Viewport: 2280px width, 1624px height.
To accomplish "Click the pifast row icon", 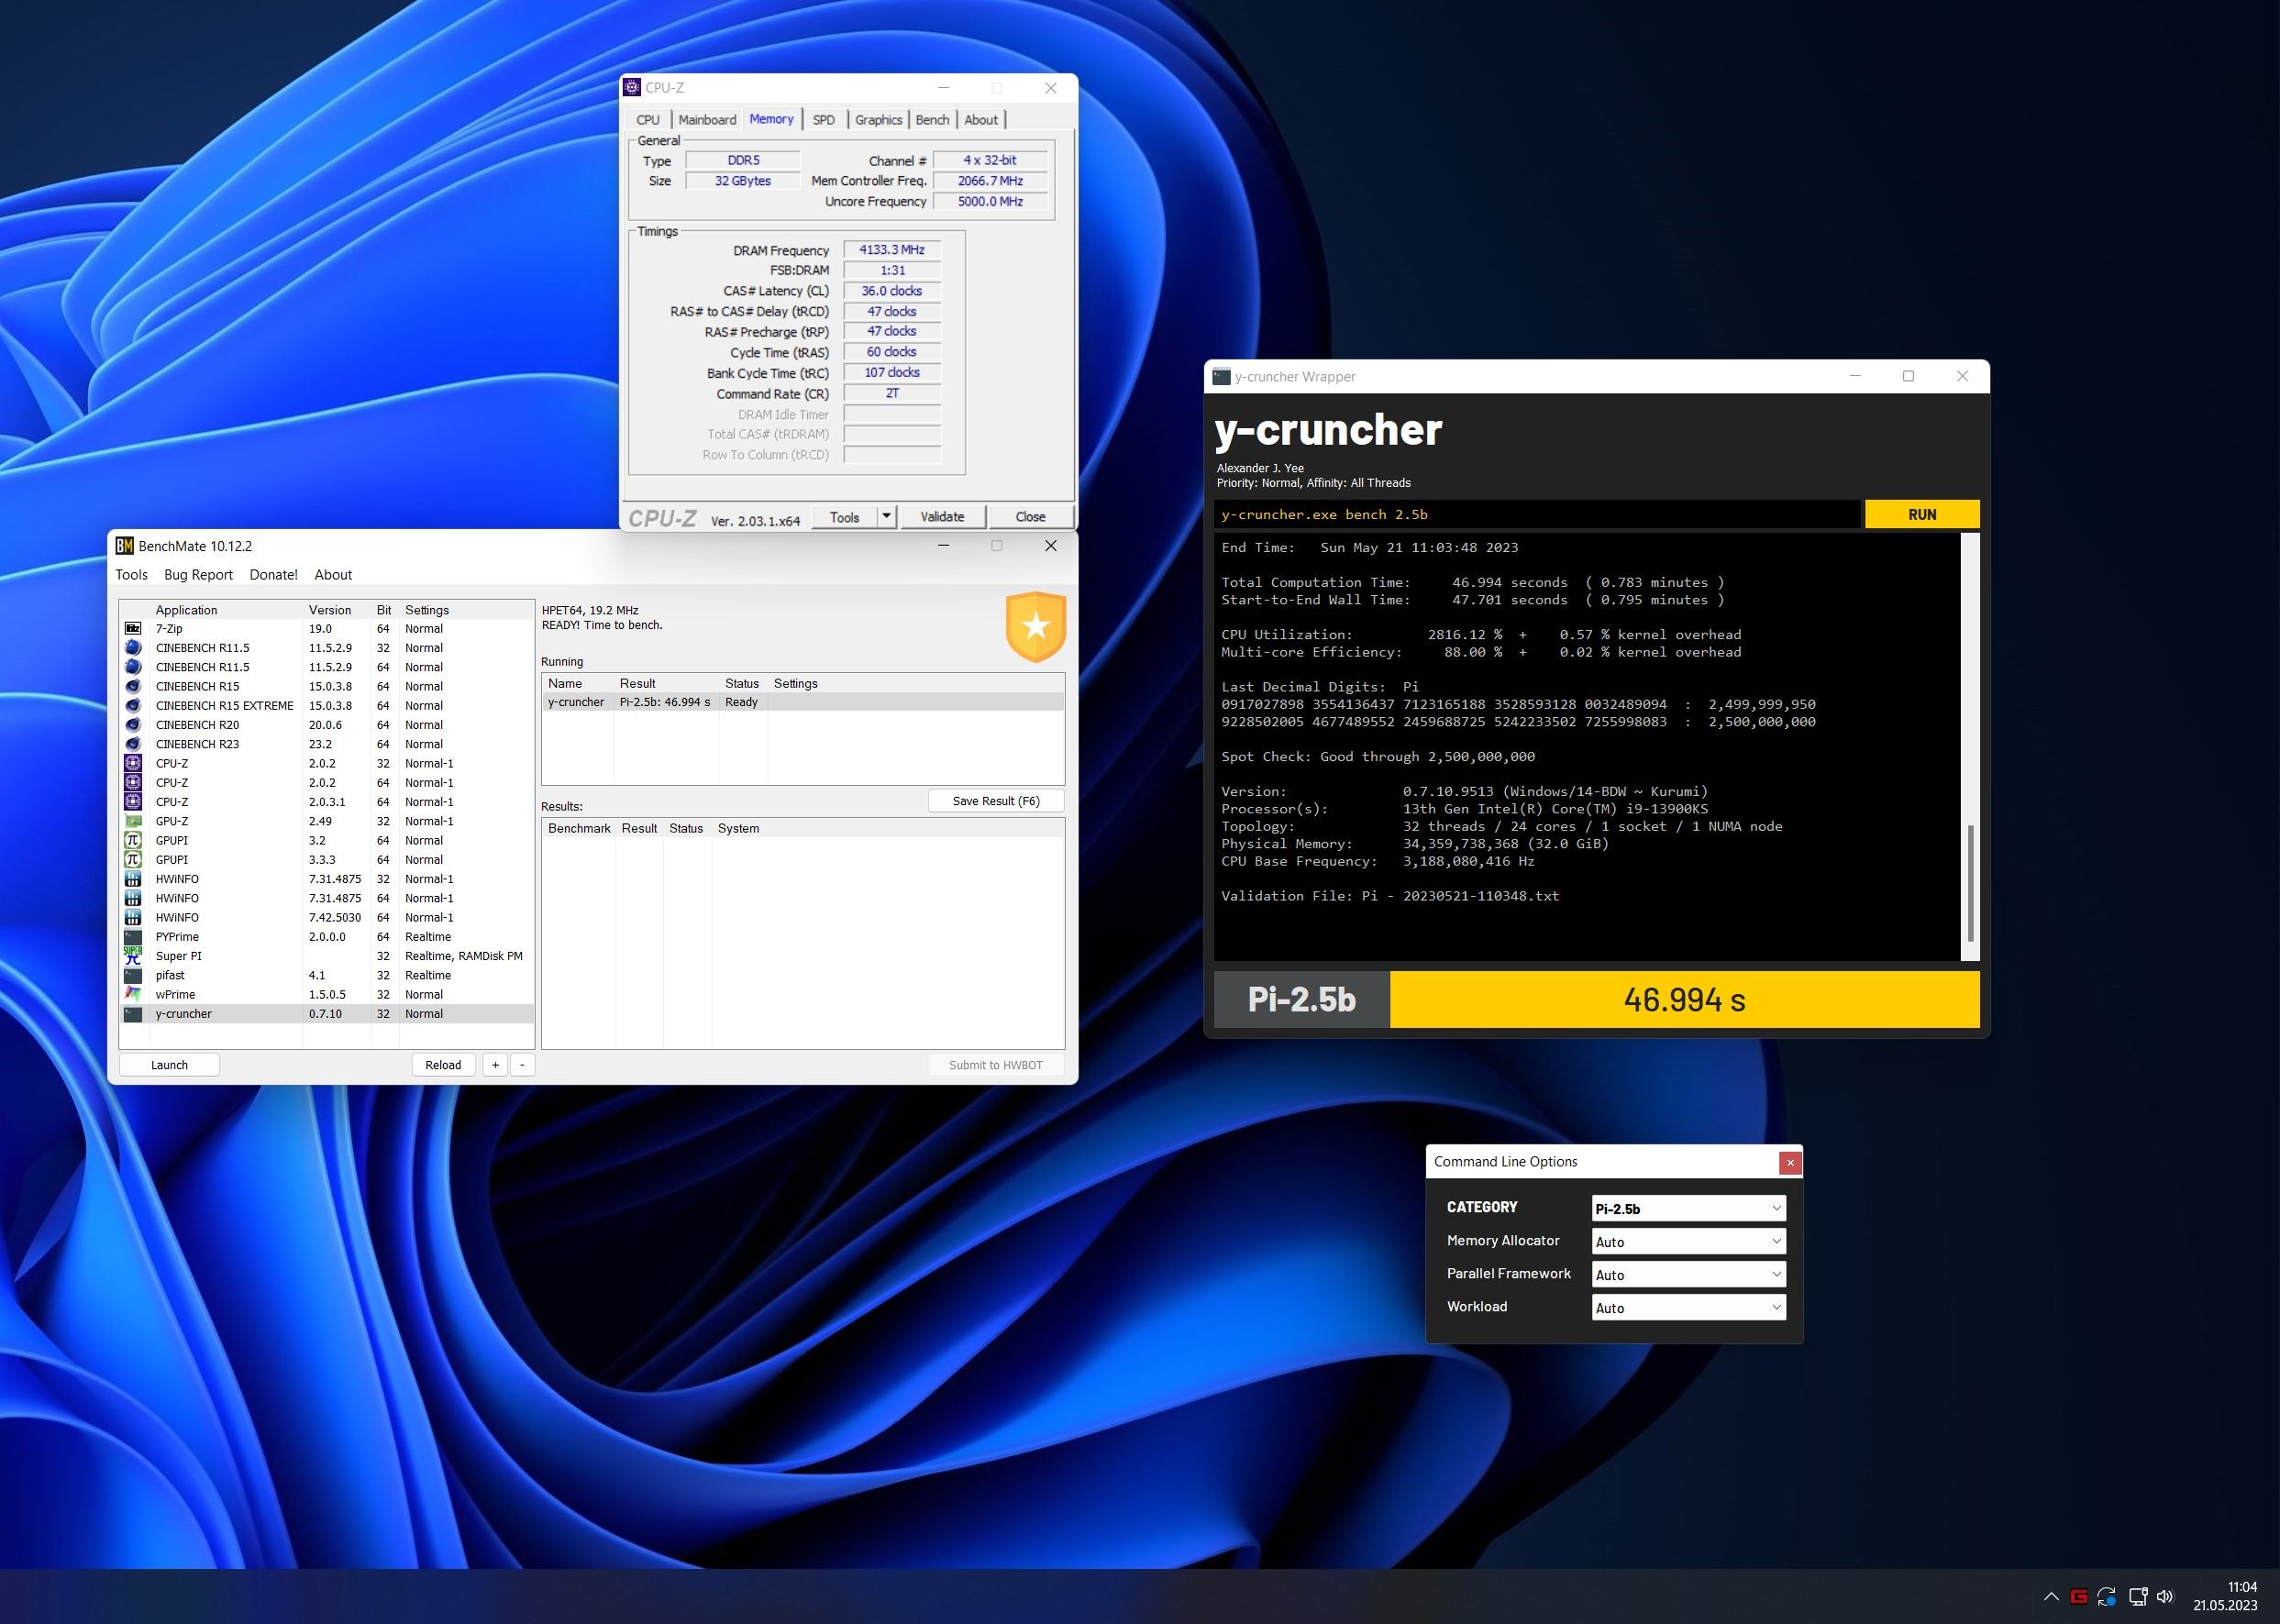I will point(132,975).
